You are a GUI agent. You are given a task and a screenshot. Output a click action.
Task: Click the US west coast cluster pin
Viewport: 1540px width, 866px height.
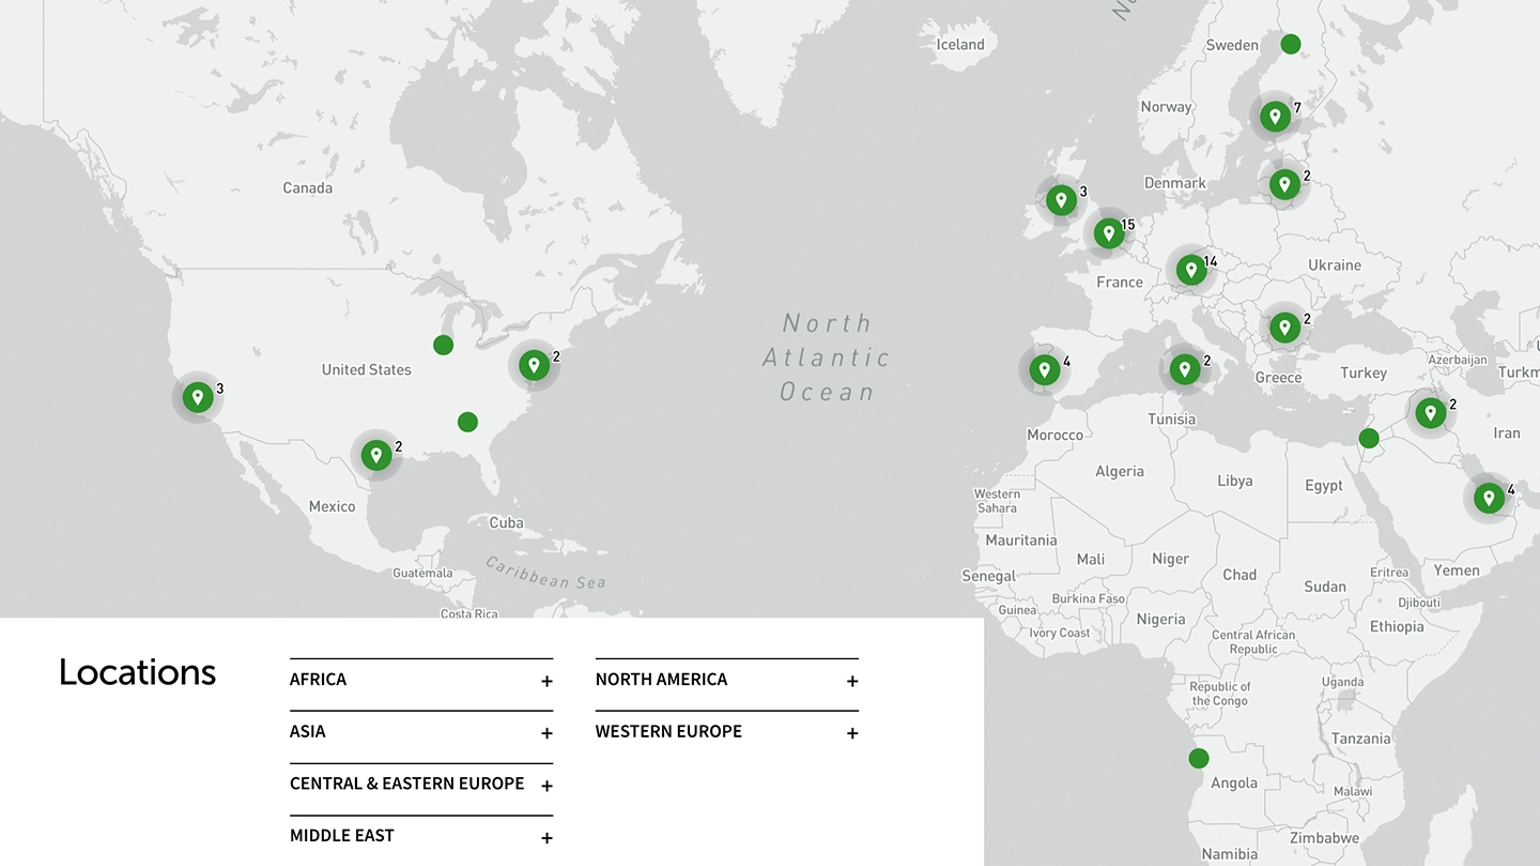[x=198, y=397]
